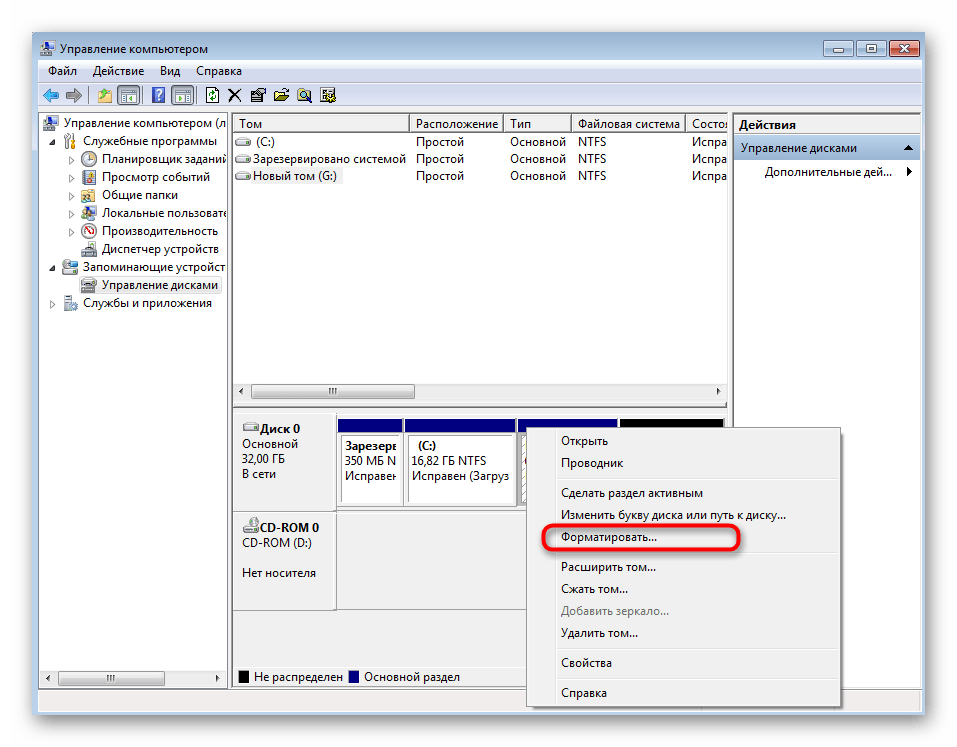Open the Вид menu

tap(170, 71)
